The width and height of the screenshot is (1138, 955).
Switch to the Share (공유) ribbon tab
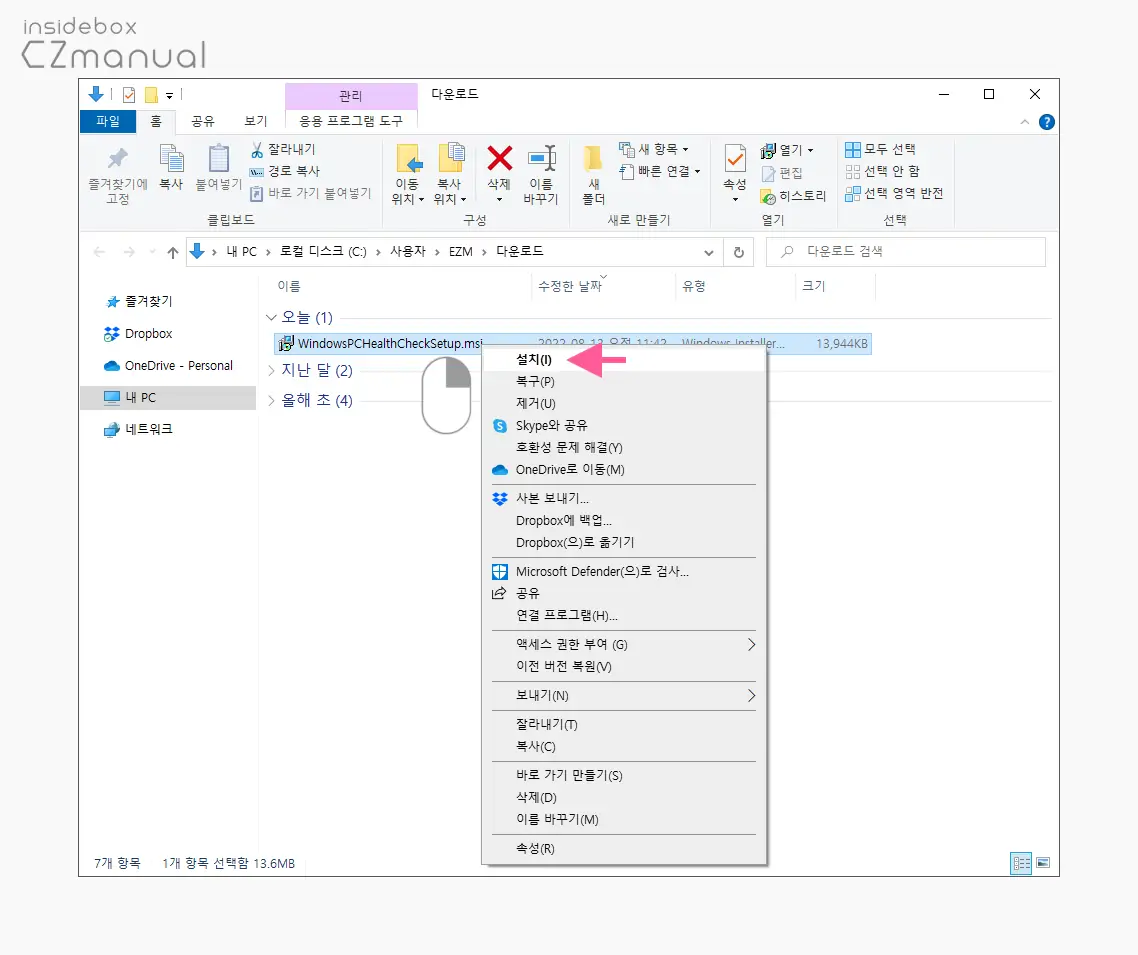point(203,121)
